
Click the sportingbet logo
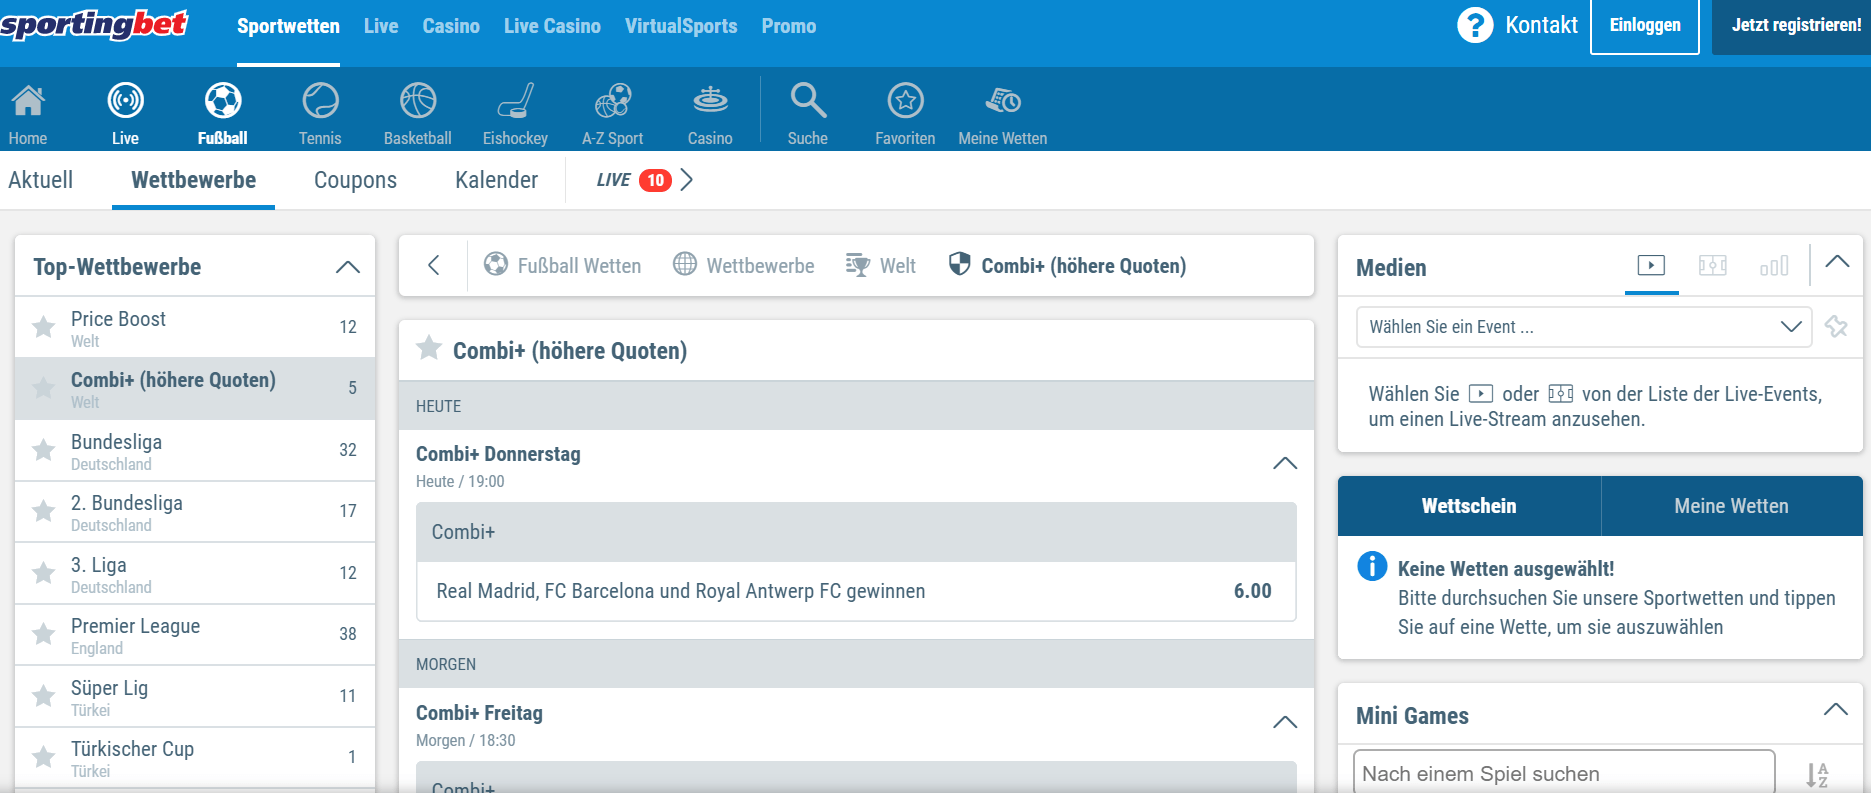click(x=94, y=24)
